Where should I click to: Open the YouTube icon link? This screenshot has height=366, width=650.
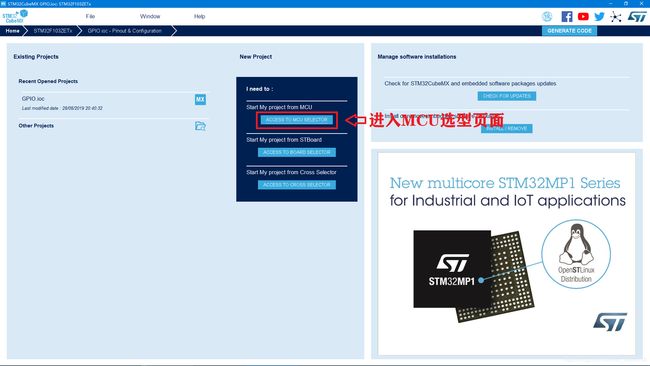pyautogui.click(x=583, y=17)
